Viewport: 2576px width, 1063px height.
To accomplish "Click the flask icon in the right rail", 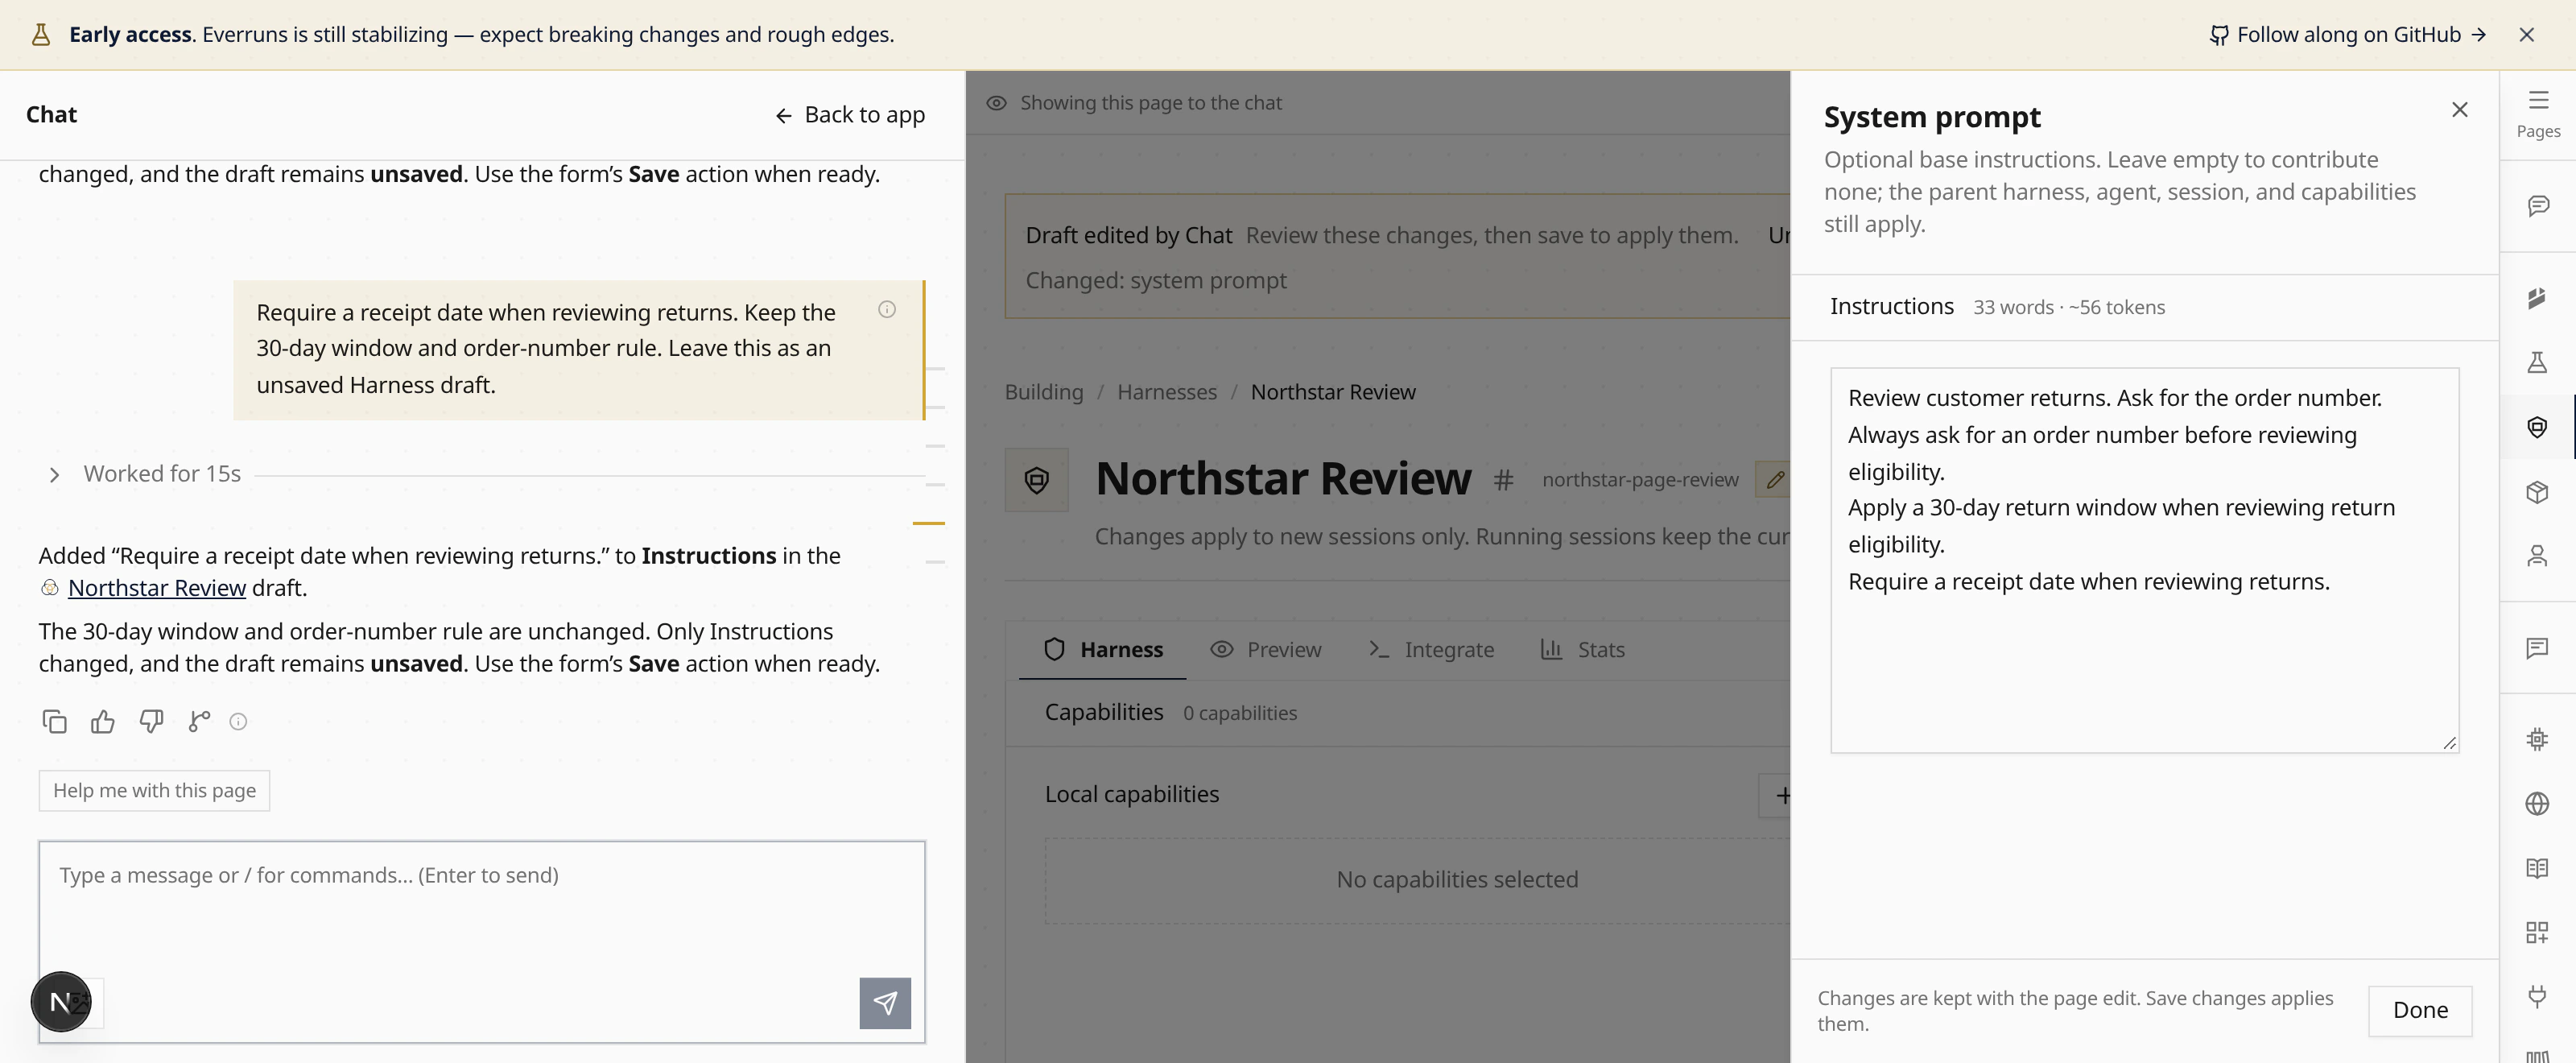I will pyautogui.click(x=2537, y=362).
